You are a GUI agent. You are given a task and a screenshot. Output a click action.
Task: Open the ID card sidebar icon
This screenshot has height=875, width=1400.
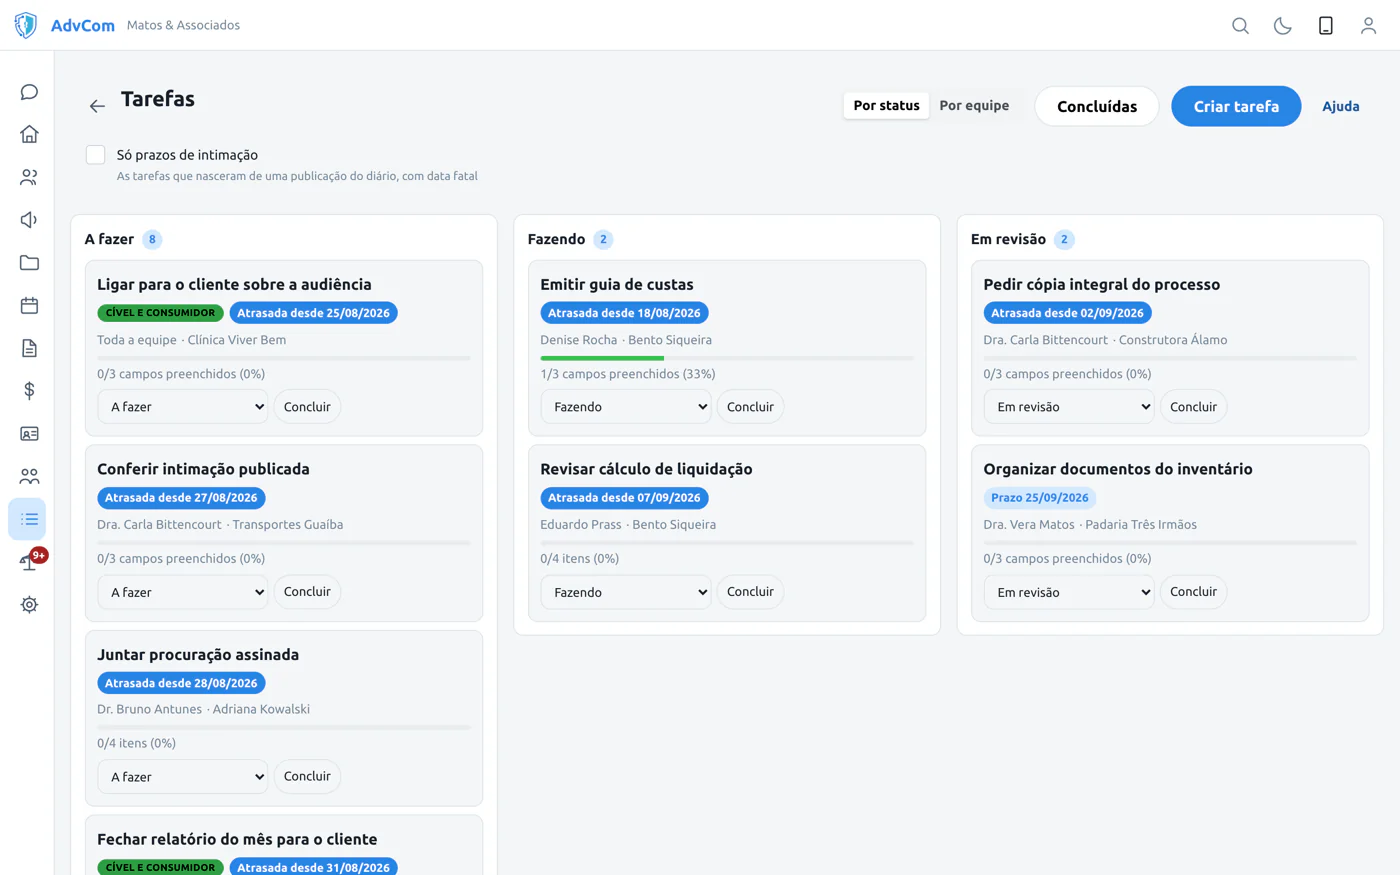pos(29,434)
